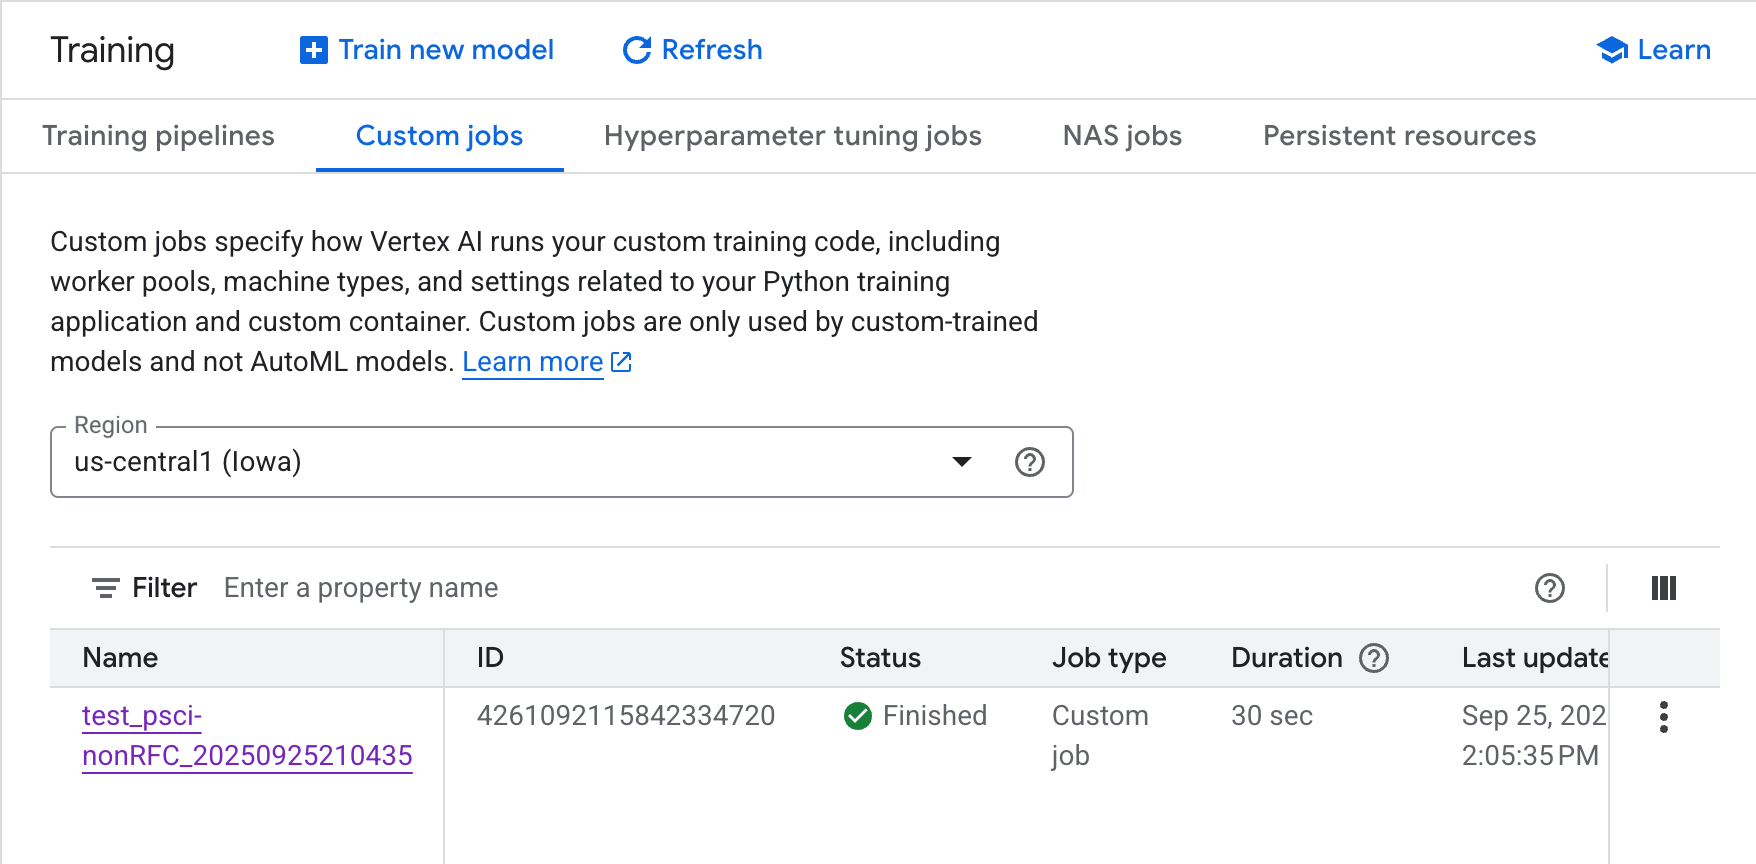
Task: Click the filter table help icon
Action: pyautogui.click(x=1549, y=588)
